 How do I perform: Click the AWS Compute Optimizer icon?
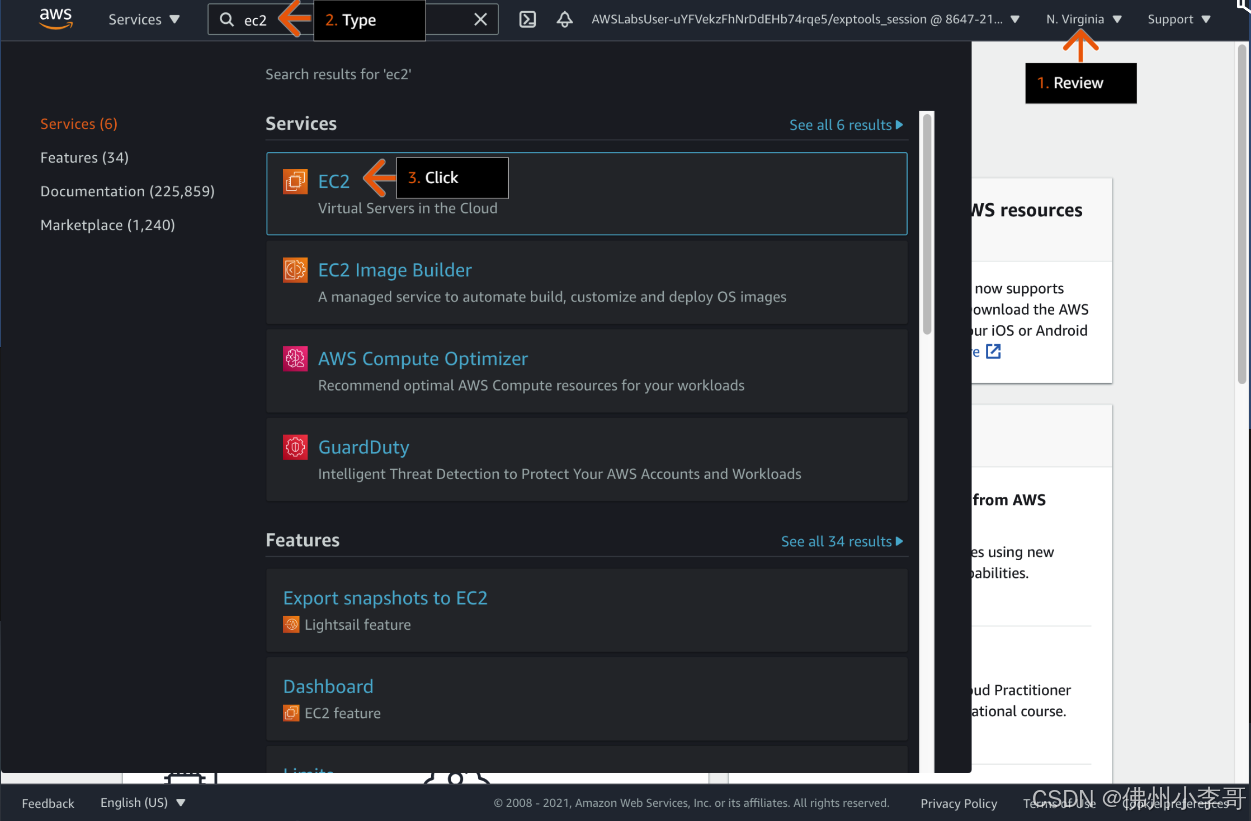click(295, 358)
